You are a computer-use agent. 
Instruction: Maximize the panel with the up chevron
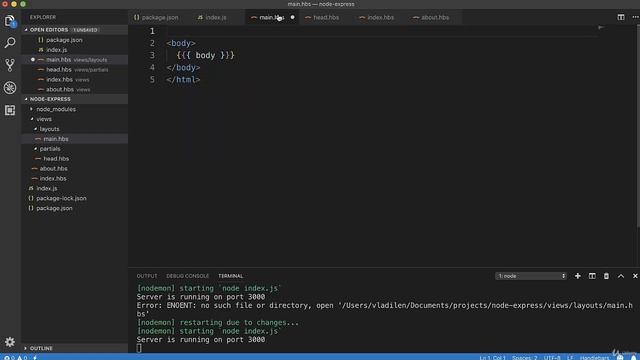[x=620, y=276]
